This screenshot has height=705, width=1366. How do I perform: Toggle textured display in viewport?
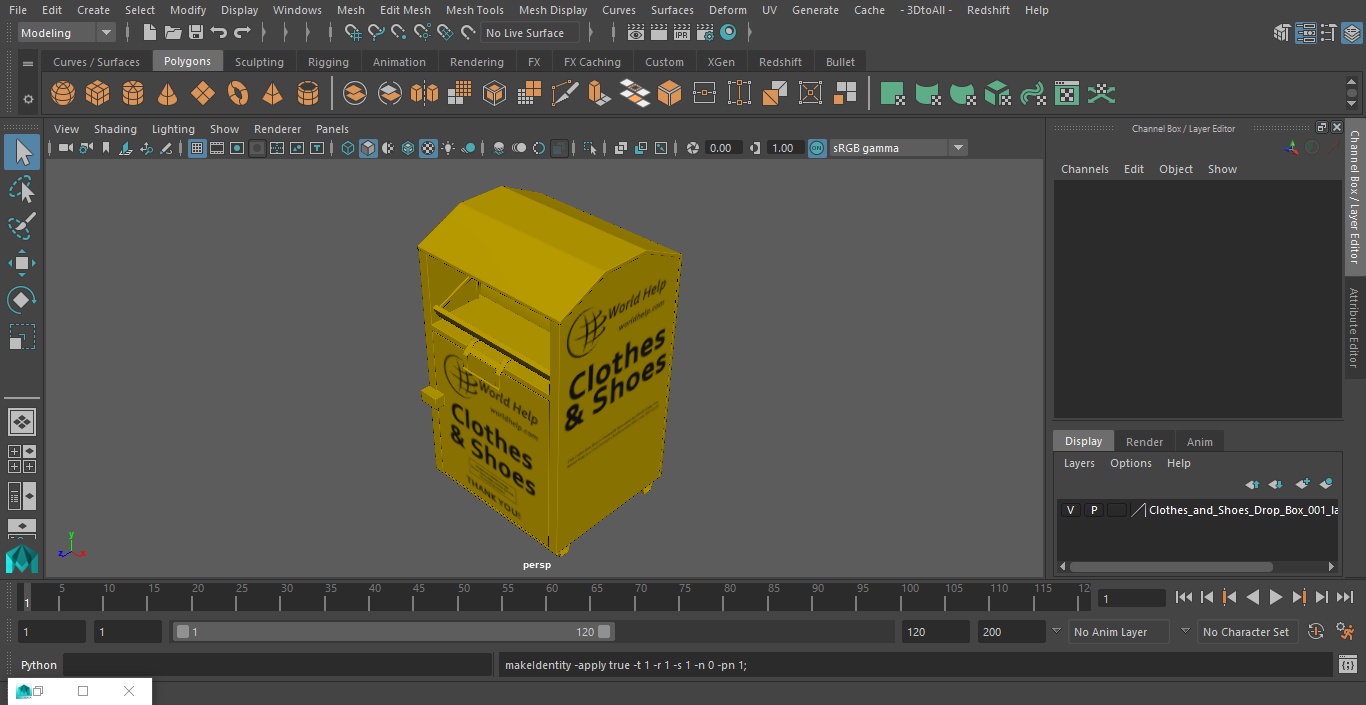pos(428,148)
